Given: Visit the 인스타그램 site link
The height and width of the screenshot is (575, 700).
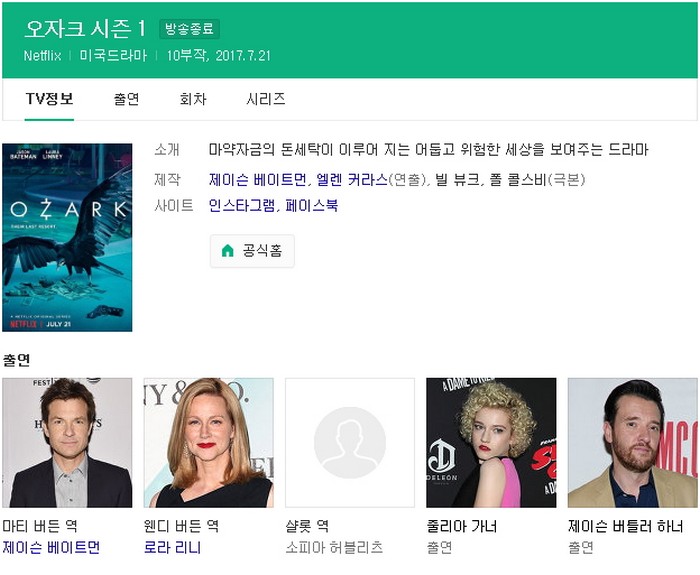Looking at the screenshot, I should (241, 206).
